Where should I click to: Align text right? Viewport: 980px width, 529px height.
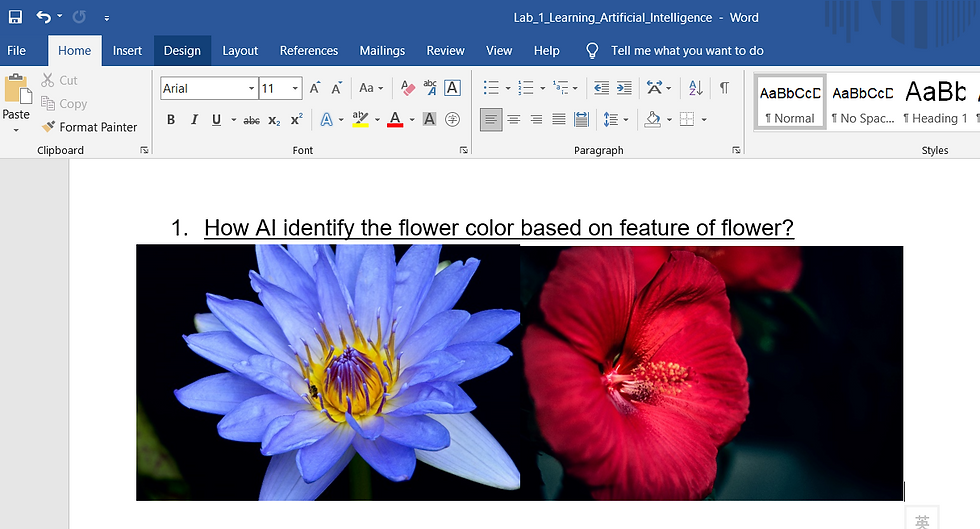tap(536, 119)
